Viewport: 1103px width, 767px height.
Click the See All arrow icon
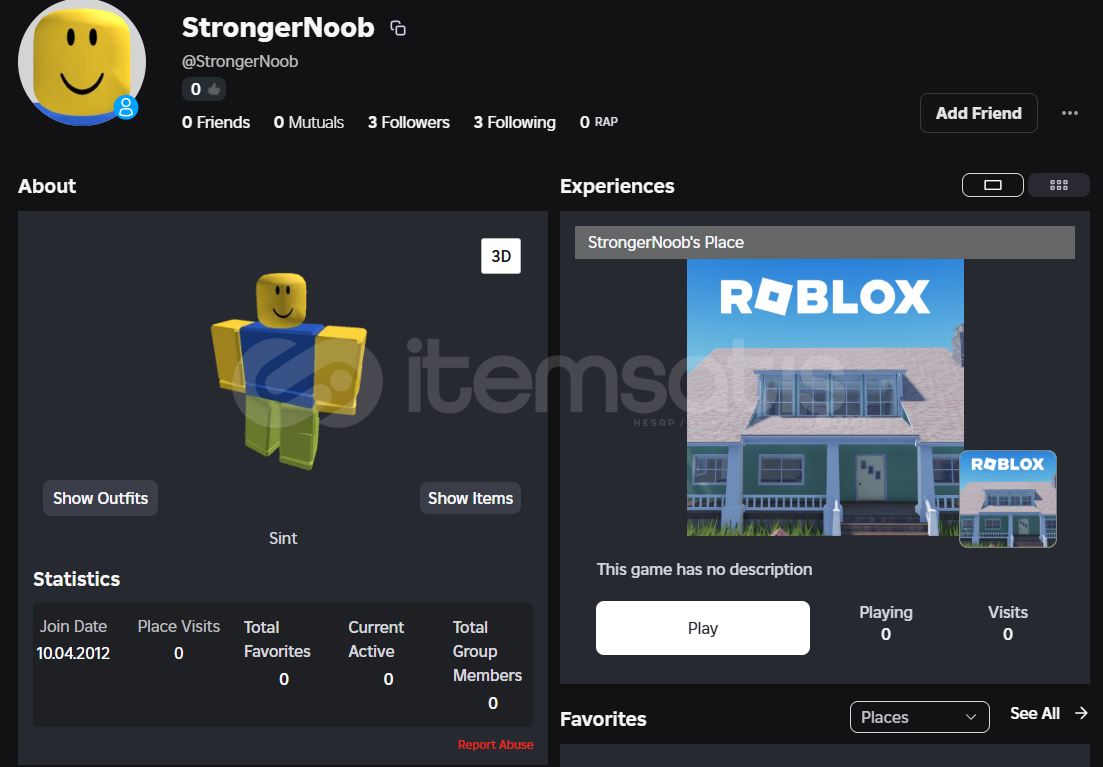pyautogui.click(x=1081, y=714)
